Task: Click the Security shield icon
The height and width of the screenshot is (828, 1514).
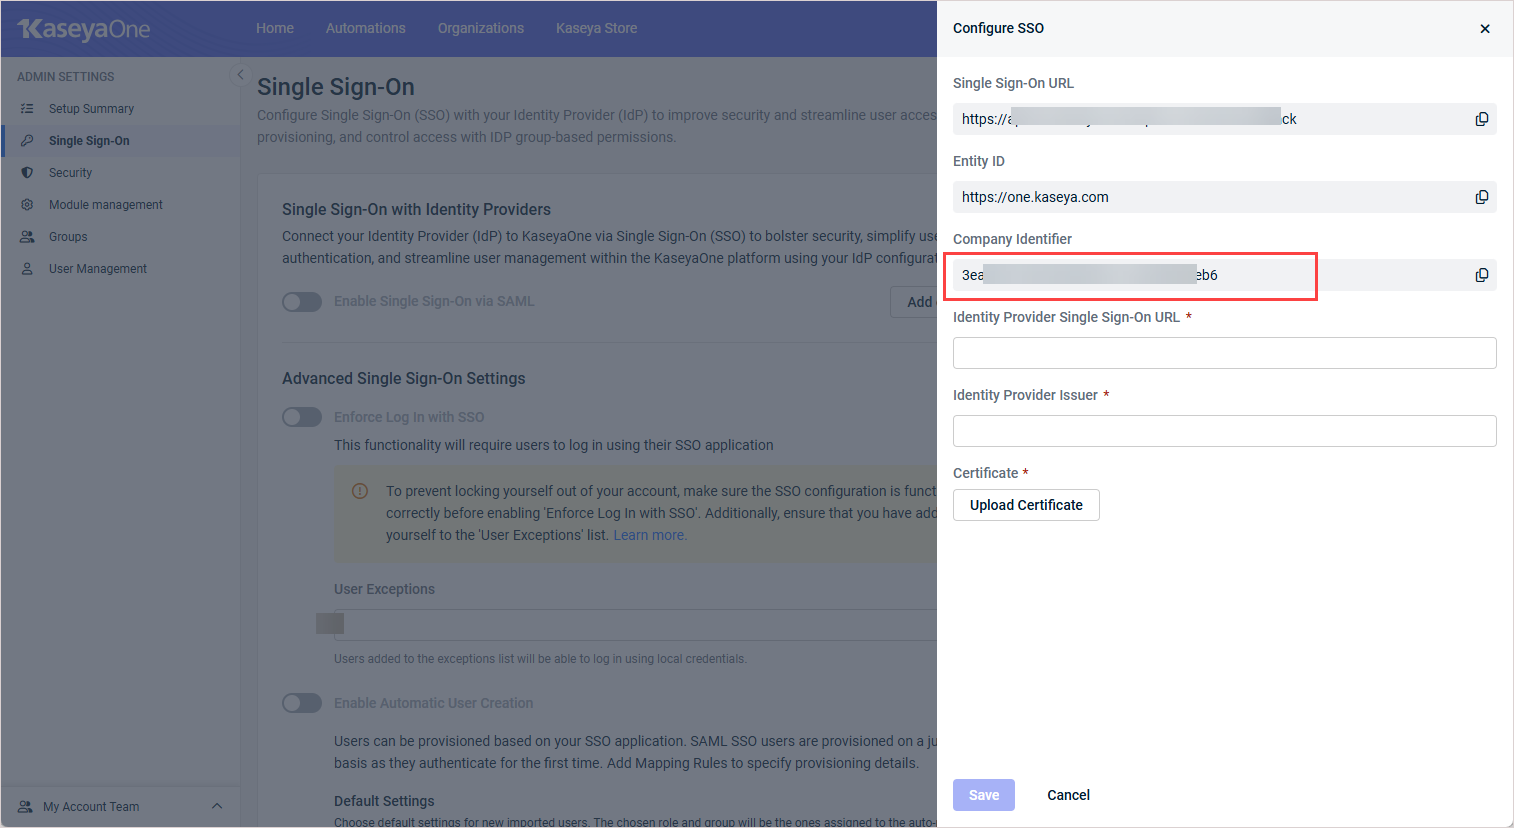Action: point(27,173)
